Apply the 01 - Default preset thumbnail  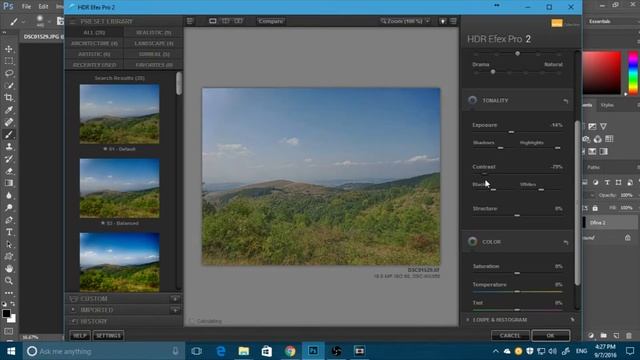pyautogui.click(x=120, y=114)
